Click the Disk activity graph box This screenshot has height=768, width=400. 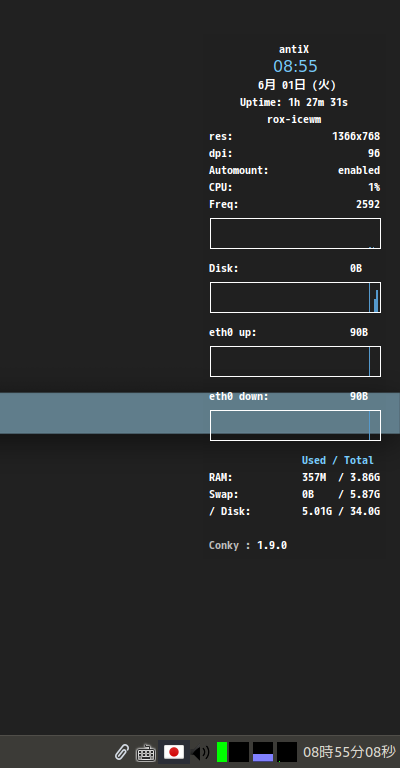[295, 297]
